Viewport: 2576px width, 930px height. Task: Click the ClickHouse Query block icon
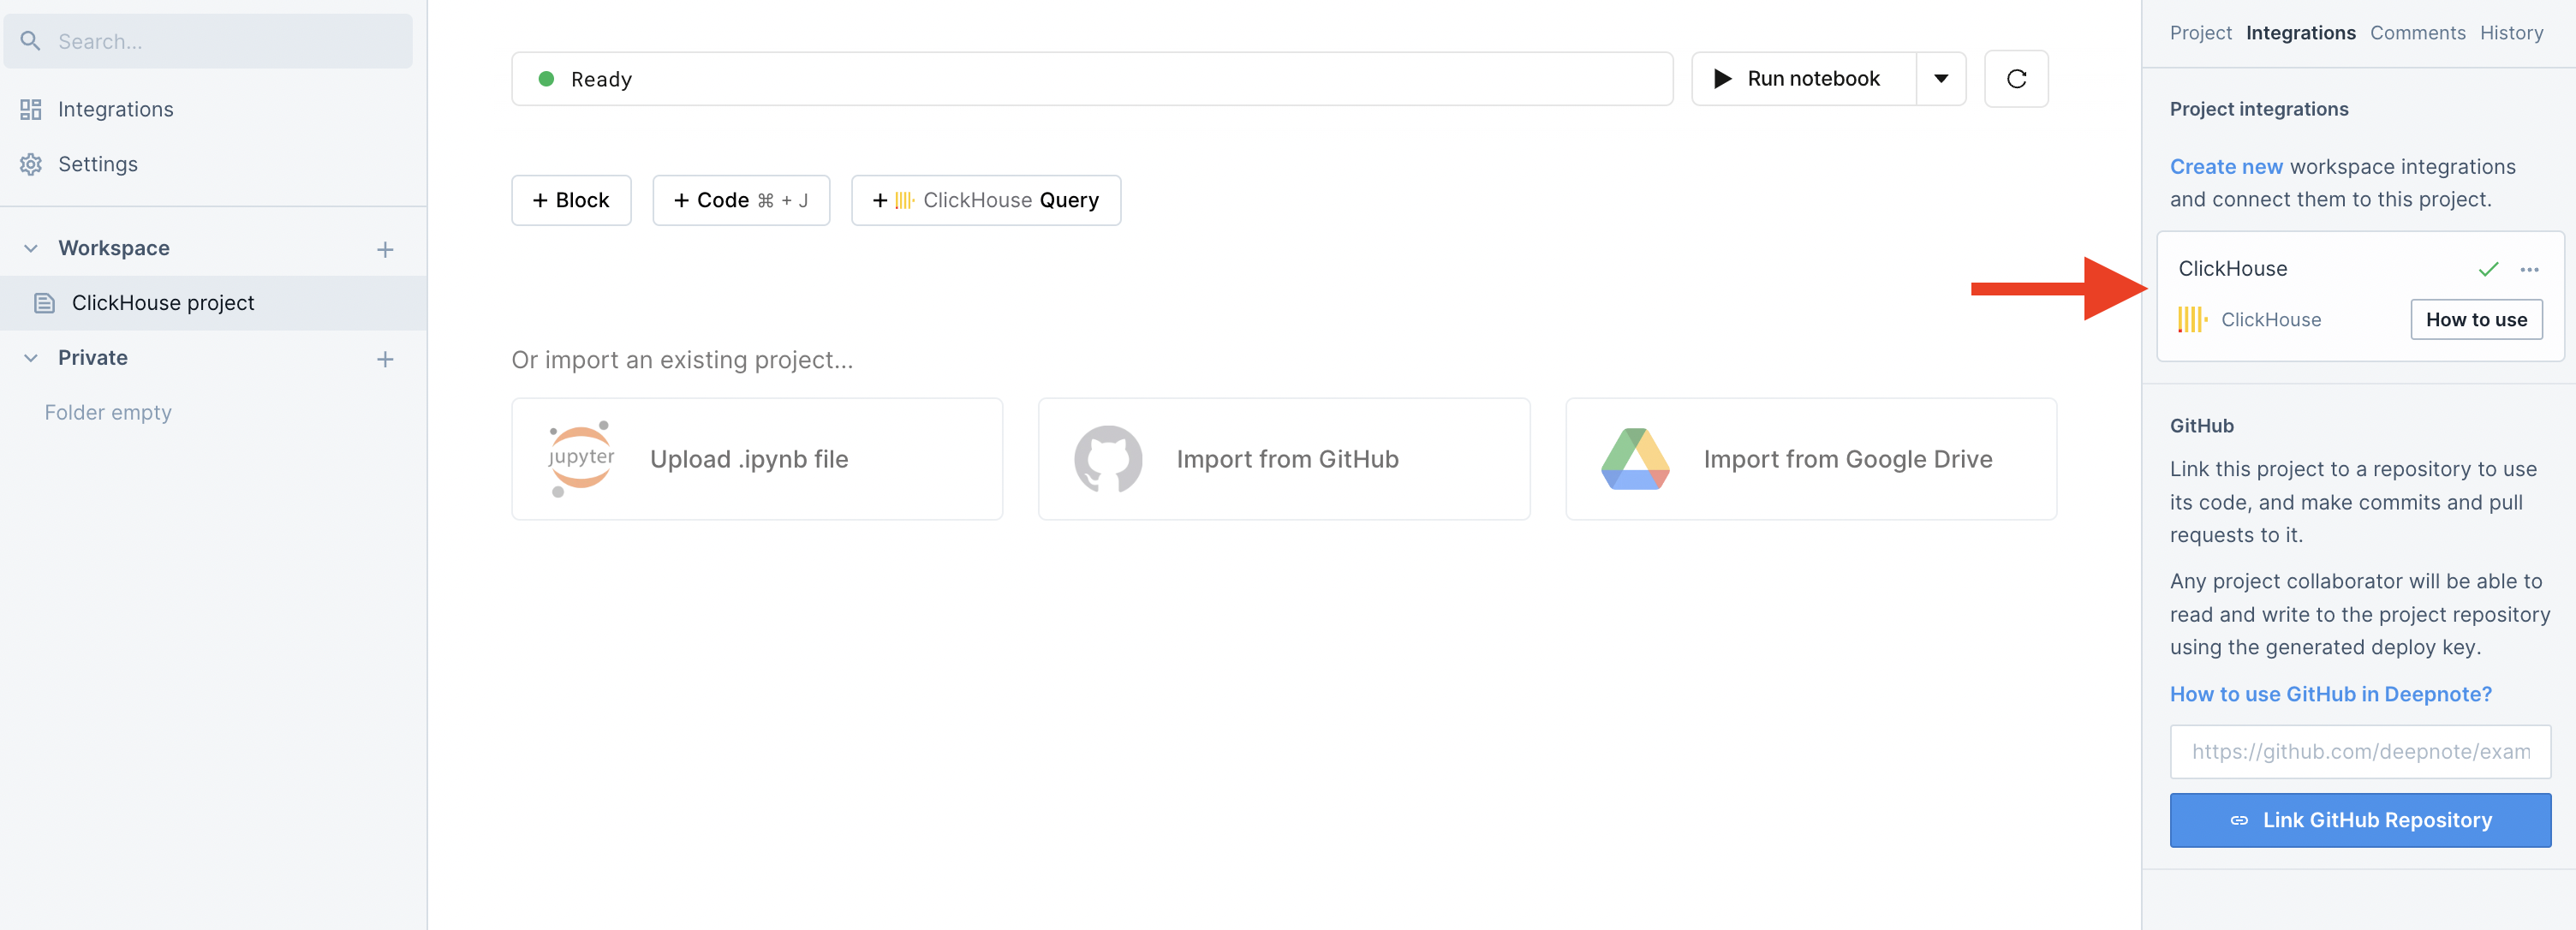[x=902, y=199]
